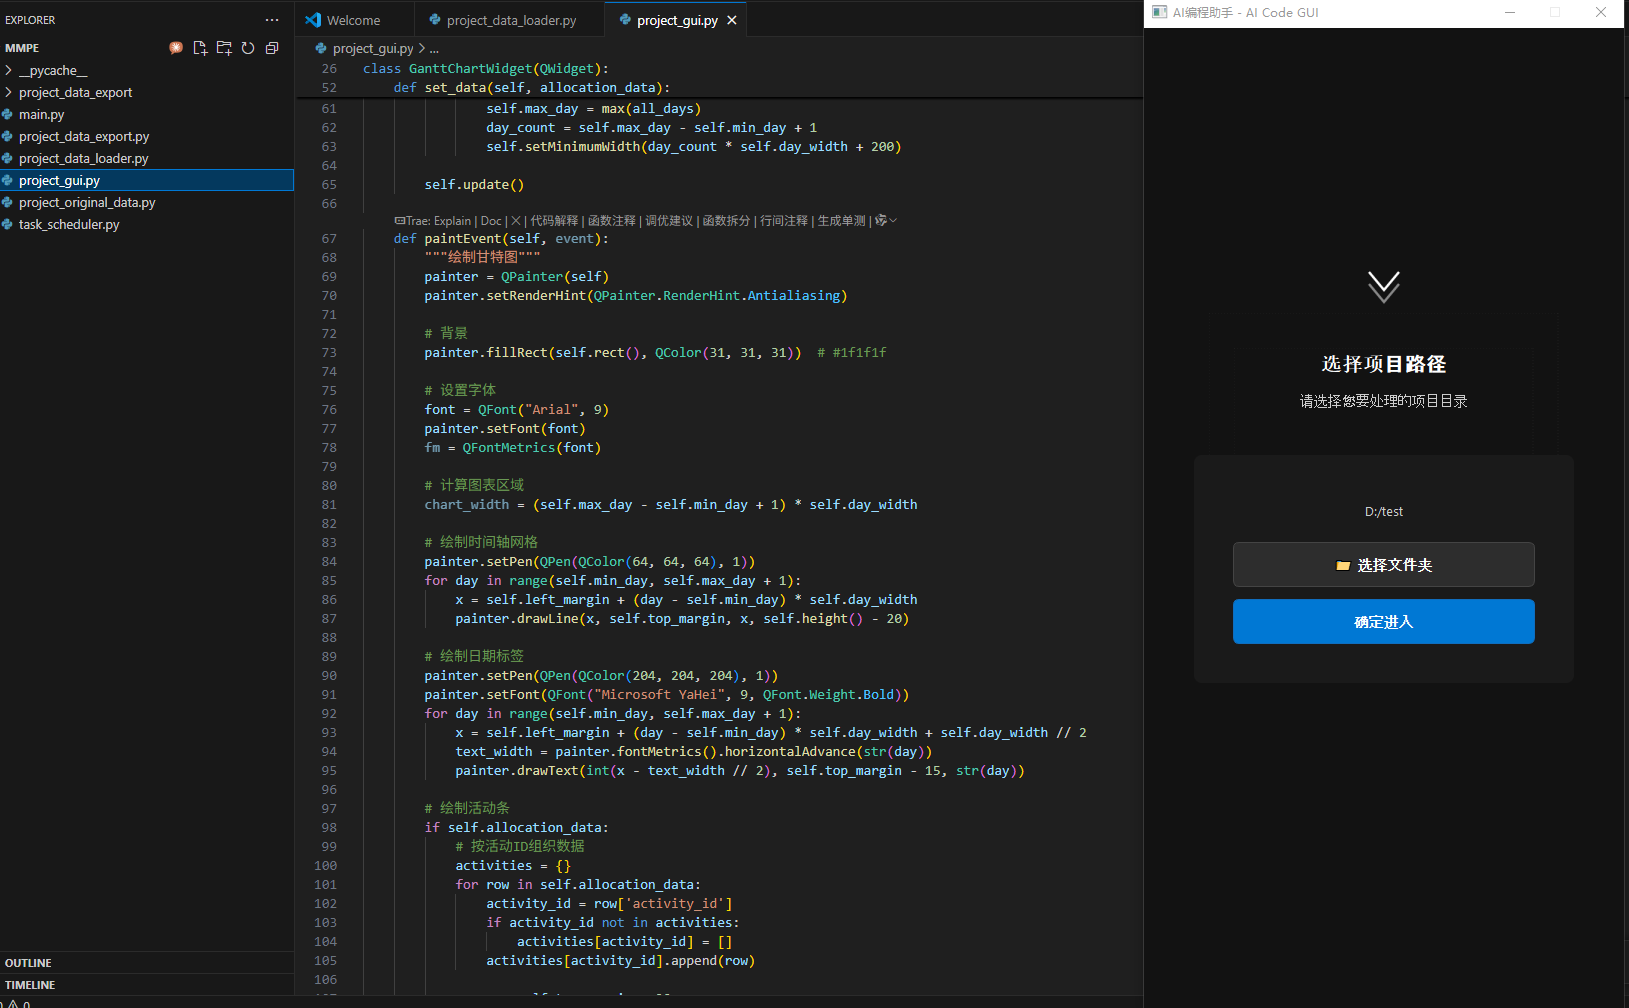Click the orange chat bubble icon beside MMPE

click(x=176, y=48)
